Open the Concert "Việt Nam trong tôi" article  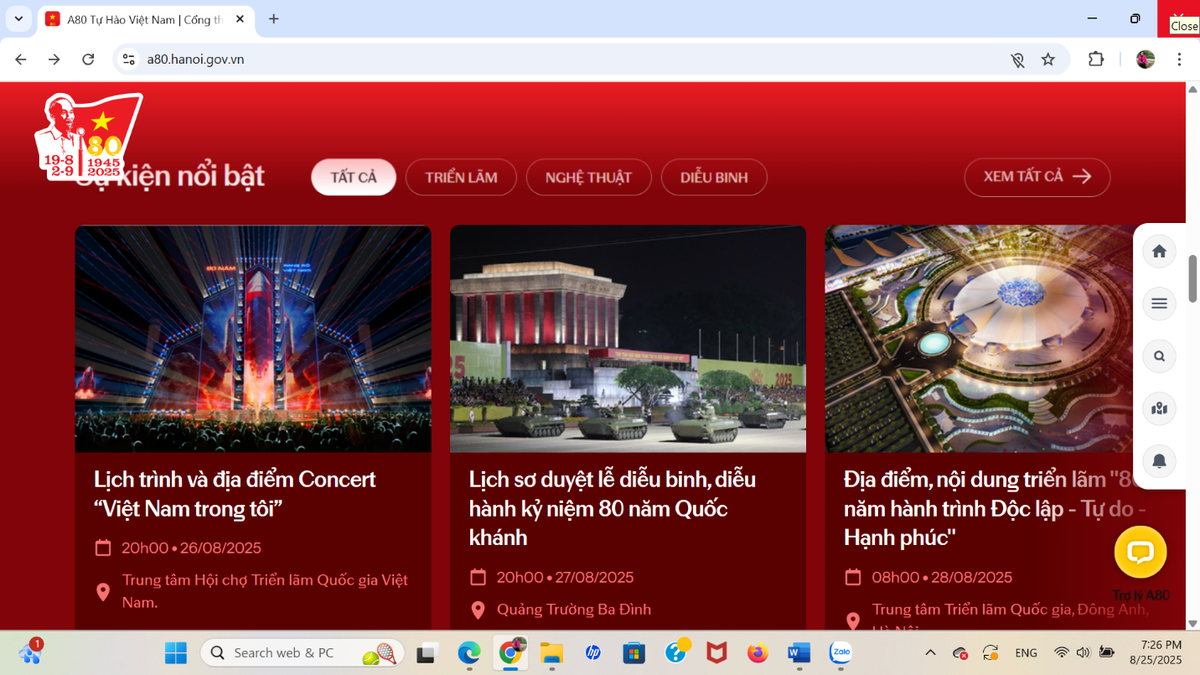click(235, 494)
